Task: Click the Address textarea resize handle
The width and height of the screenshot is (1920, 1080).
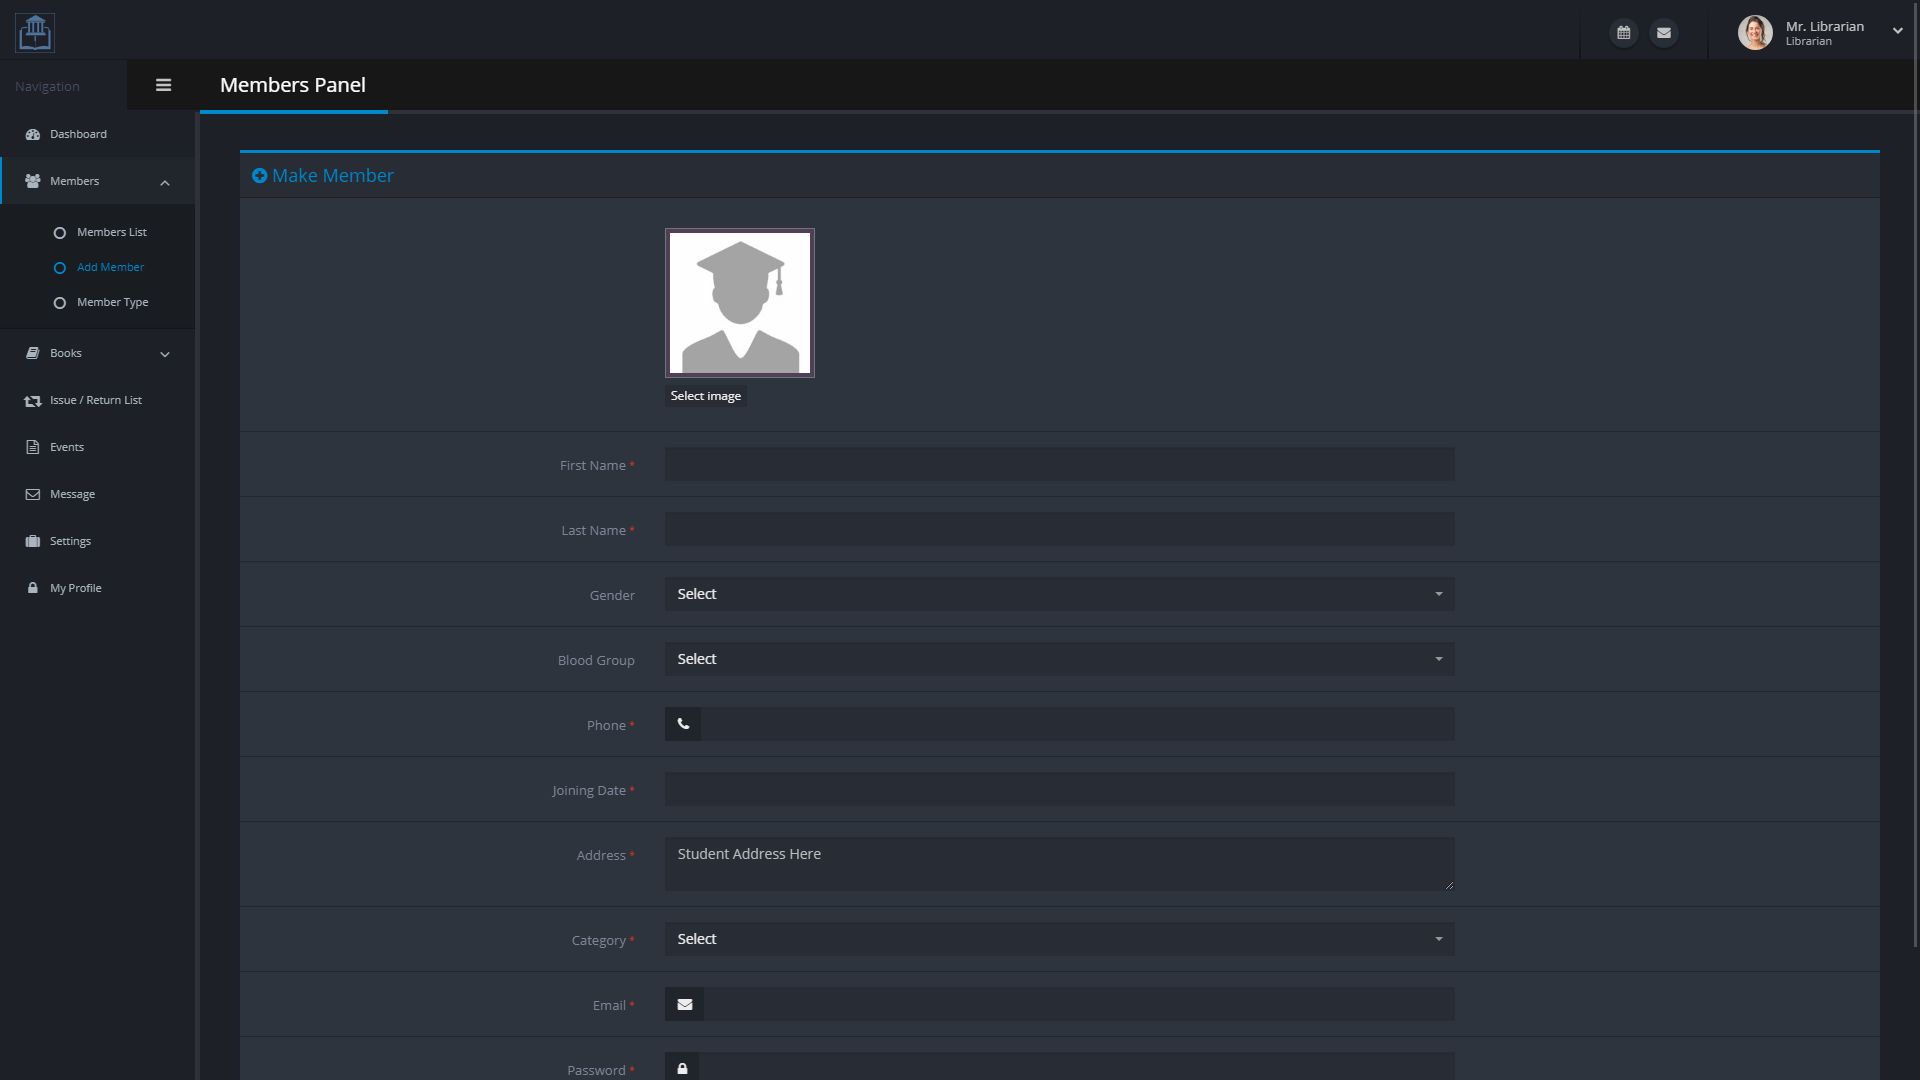Action: (x=1449, y=885)
